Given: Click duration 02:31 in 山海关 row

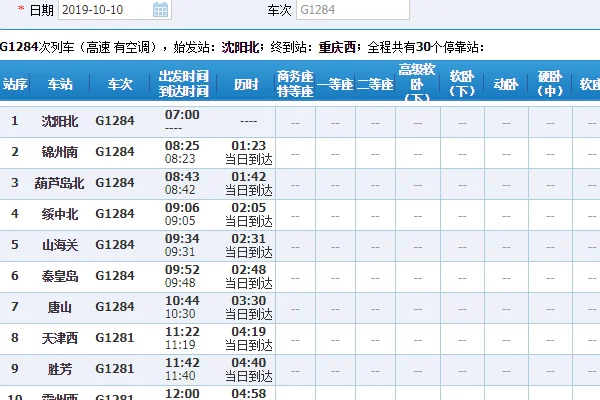Looking at the screenshot, I should click(249, 238).
